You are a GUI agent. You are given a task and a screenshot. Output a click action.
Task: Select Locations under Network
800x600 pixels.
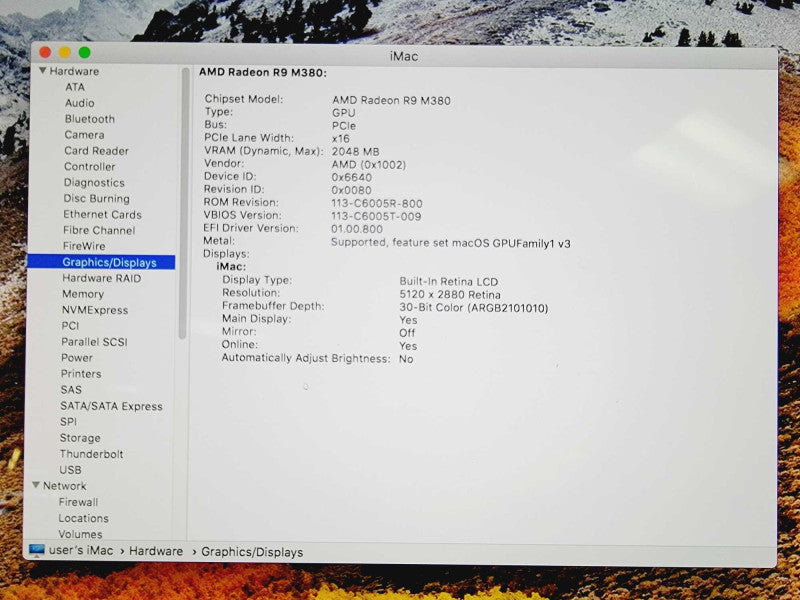click(84, 518)
